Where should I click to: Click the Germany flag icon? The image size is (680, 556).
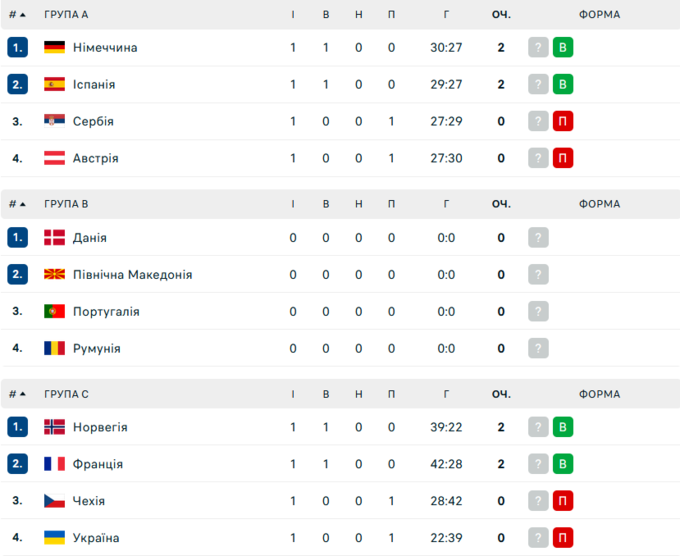[x=54, y=48]
